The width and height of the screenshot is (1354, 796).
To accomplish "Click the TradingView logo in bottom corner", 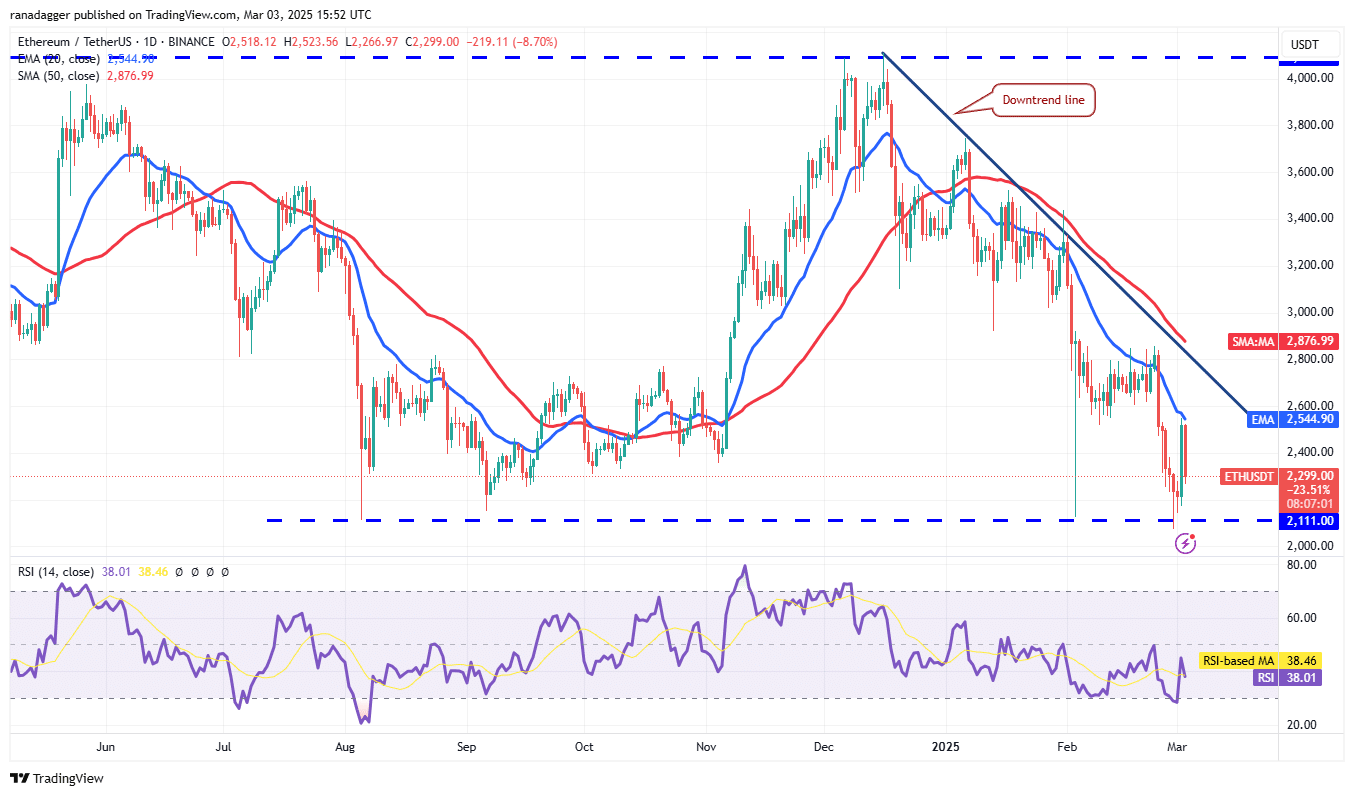I will (x=57, y=778).
